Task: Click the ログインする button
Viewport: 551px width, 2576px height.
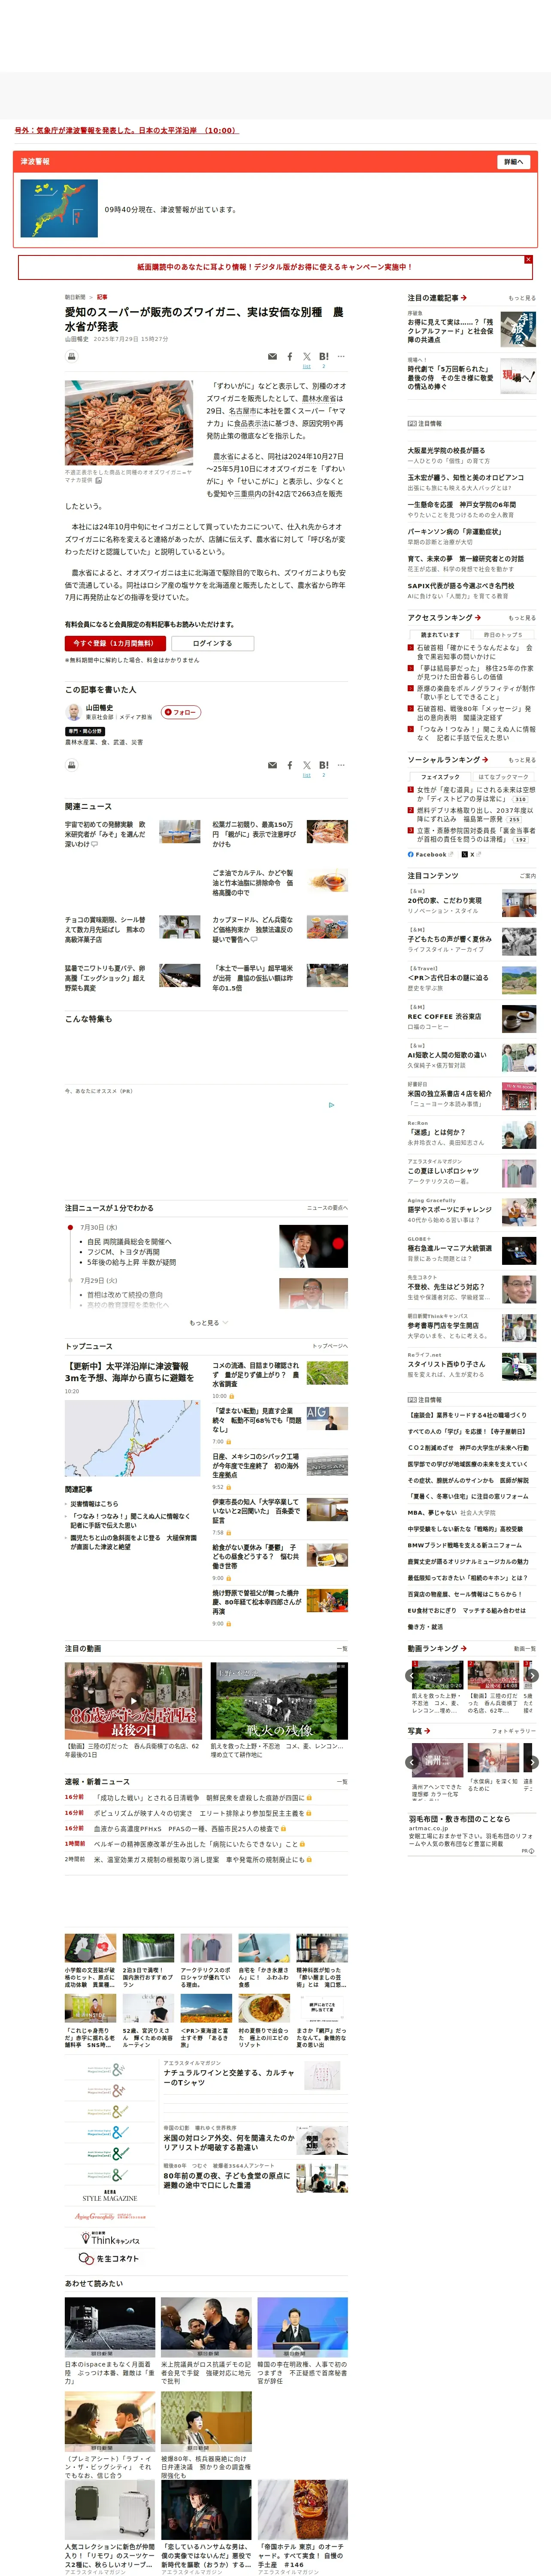Action: click(212, 644)
